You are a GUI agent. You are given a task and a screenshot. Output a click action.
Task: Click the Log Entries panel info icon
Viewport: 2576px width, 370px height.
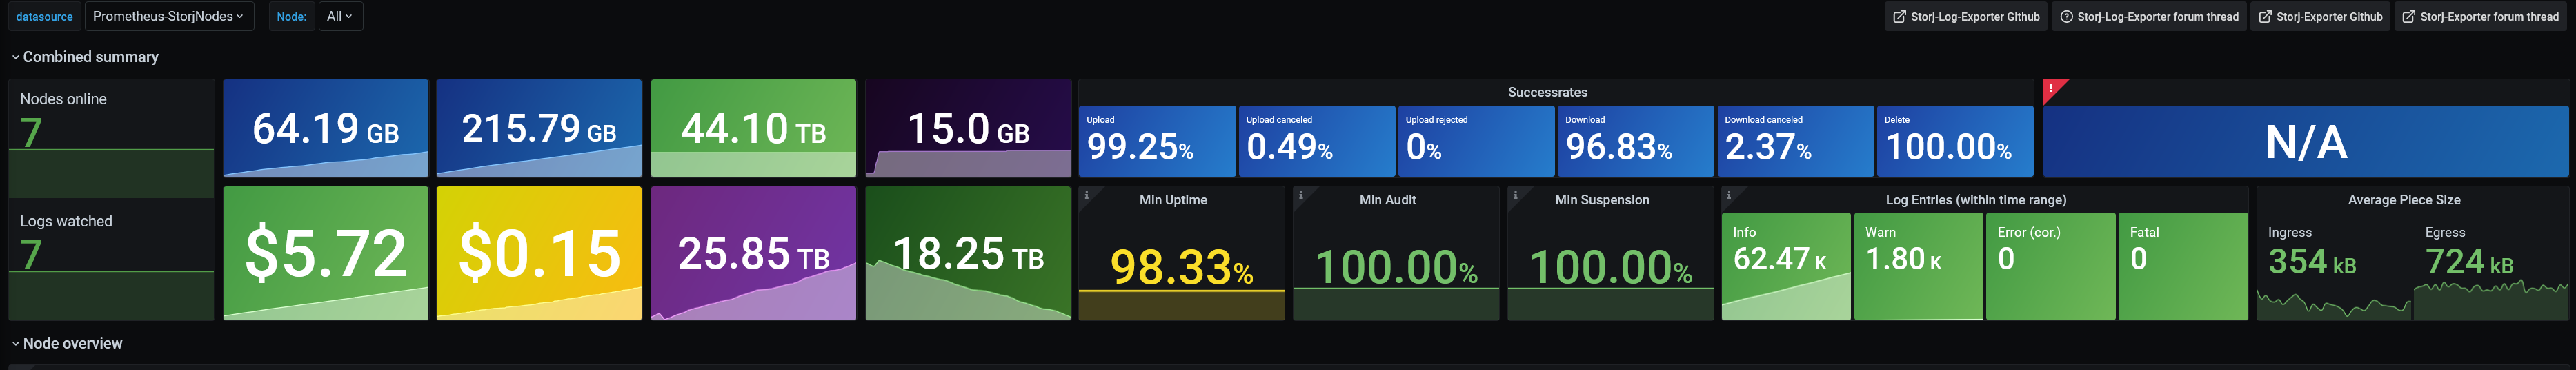coord(1729,195)
